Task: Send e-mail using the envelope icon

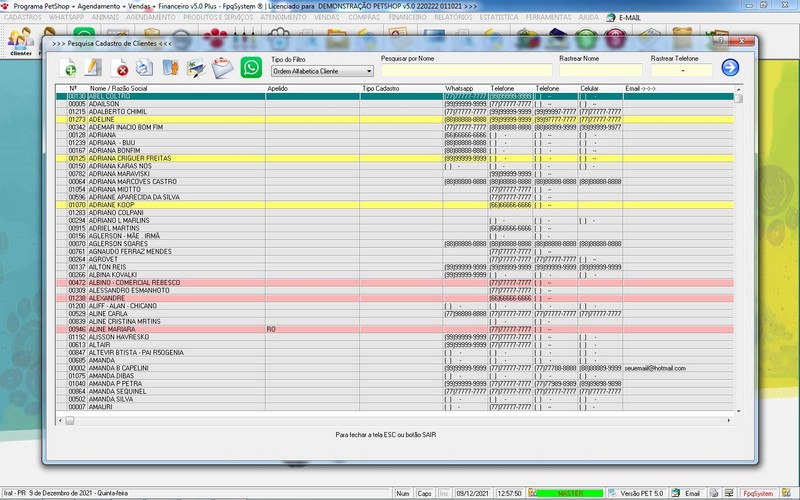Action: [222, 67]
